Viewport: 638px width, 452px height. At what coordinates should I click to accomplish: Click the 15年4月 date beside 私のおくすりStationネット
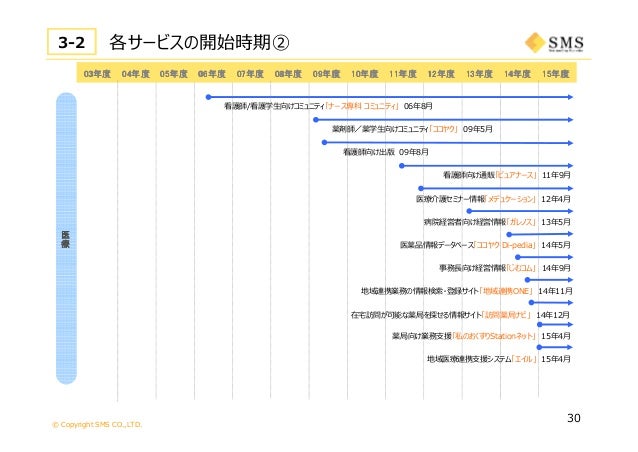[x=556, y=336]
